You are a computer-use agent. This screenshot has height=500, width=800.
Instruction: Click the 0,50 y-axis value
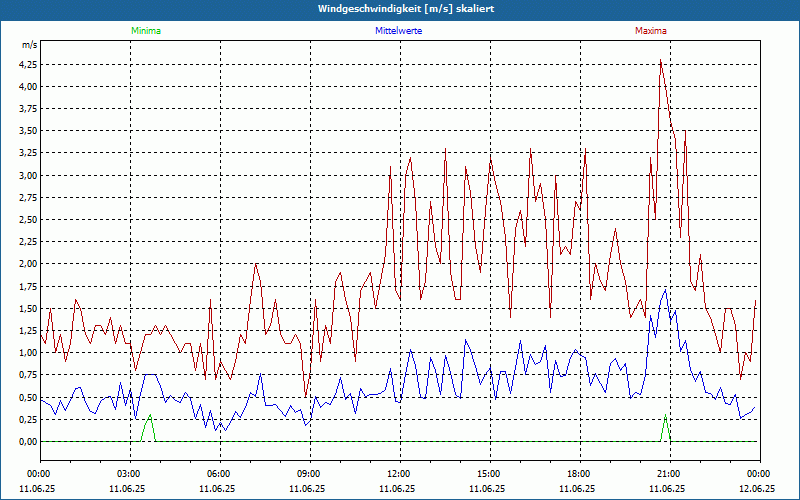point(28,397)
